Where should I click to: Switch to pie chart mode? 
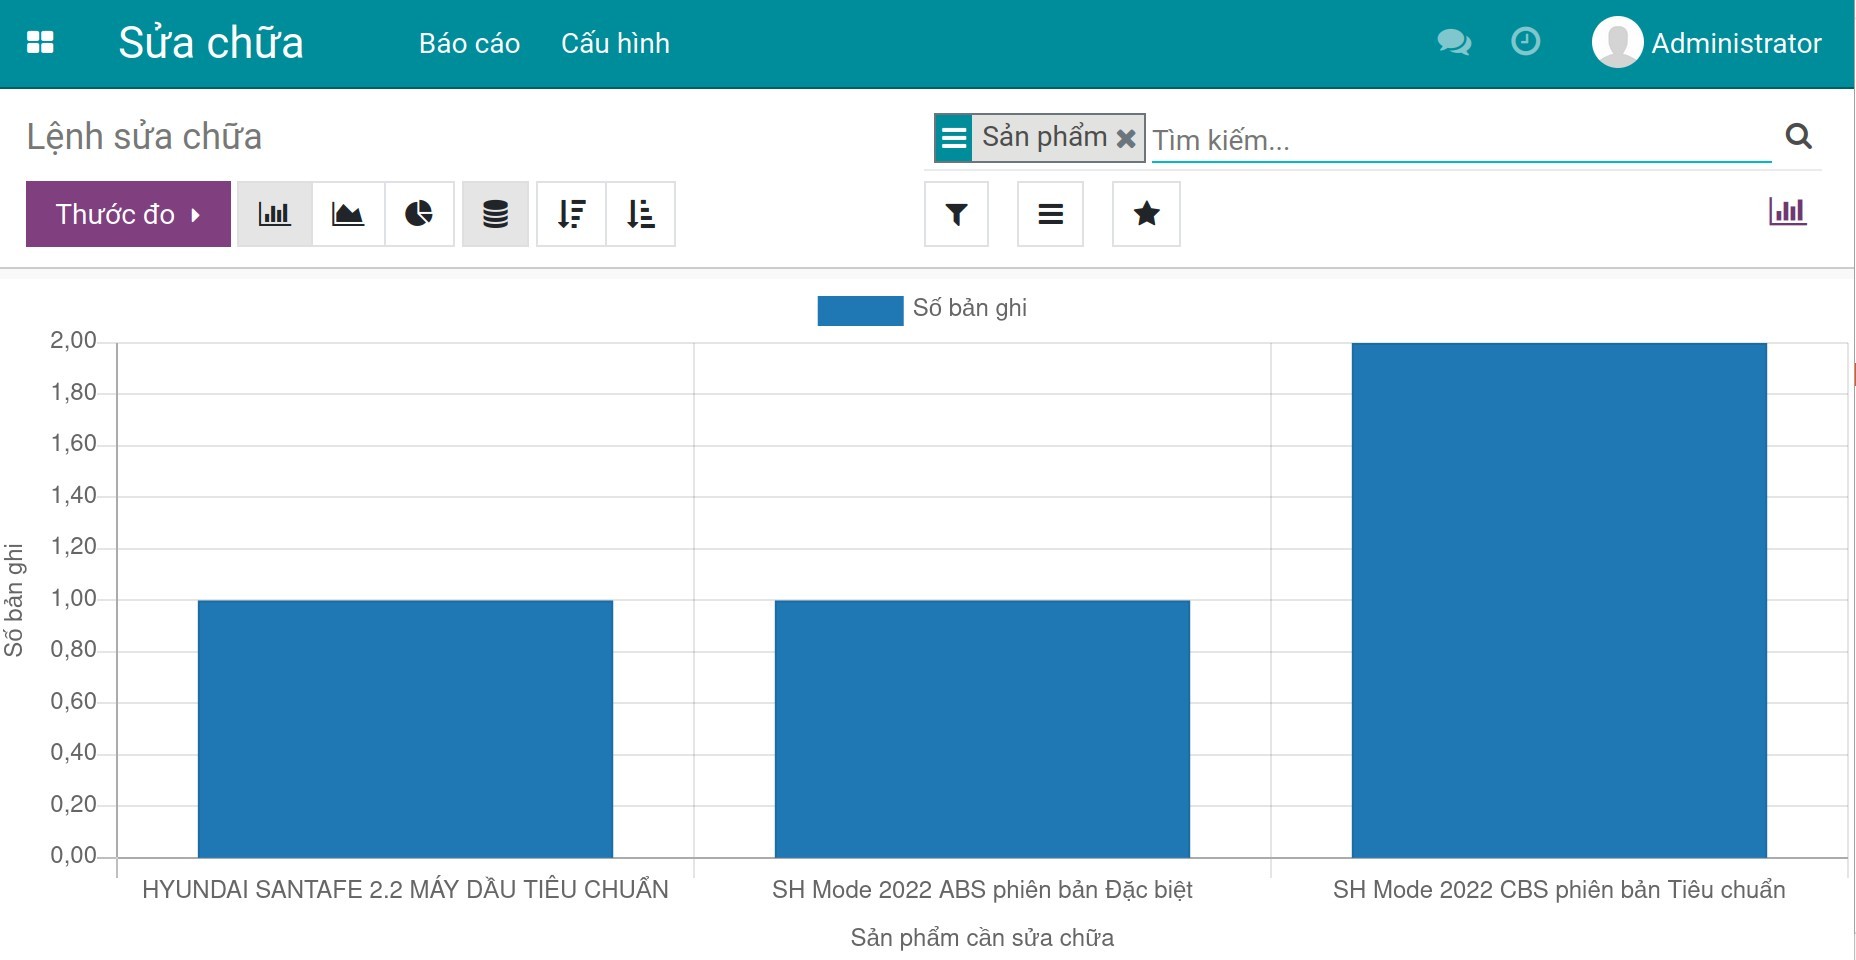click(419, 214)
